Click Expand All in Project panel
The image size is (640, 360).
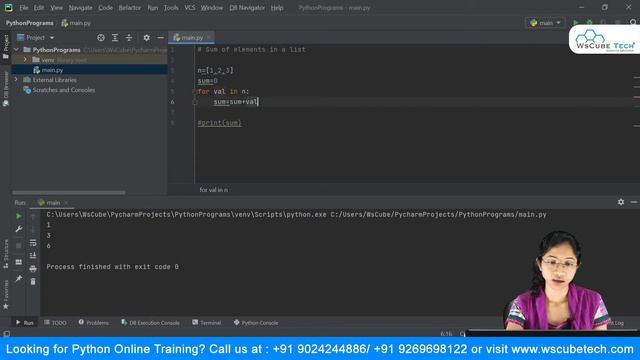click(115, 38)
